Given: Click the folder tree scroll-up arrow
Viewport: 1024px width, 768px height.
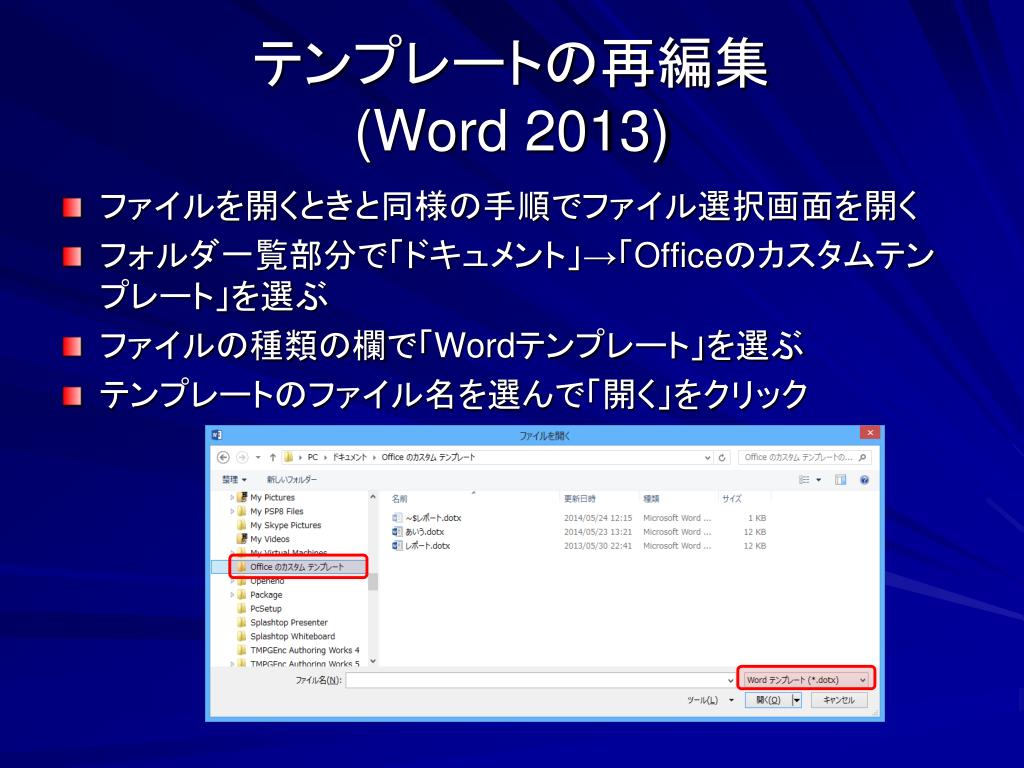Looking at the screenshot, I should pos(373,497).
